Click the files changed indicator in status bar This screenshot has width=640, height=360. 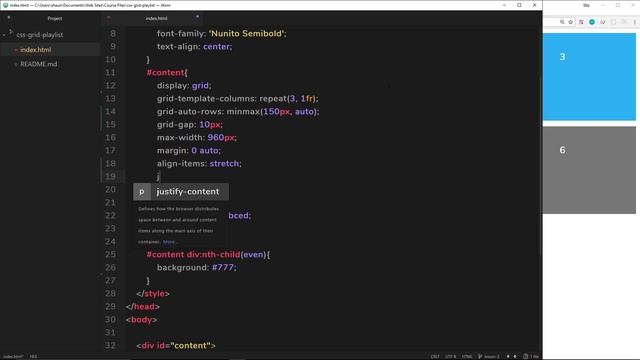[531, 357]
